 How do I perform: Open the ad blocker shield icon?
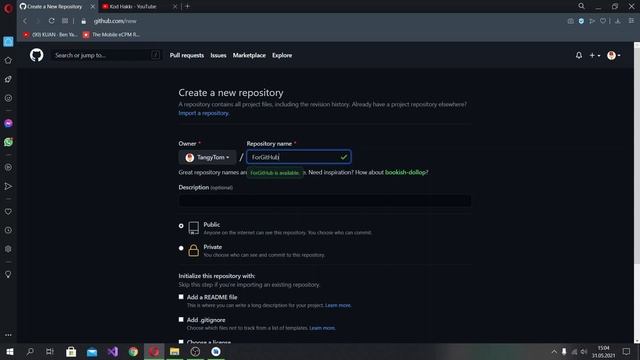[x=581, y=21]
